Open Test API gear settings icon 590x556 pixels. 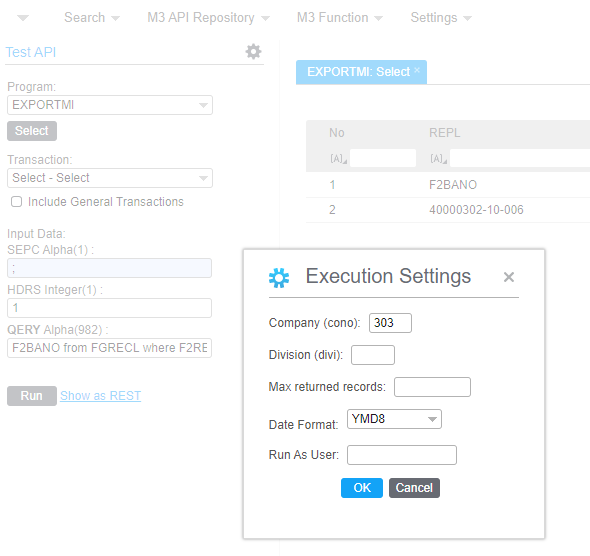[x=253, y=52]
